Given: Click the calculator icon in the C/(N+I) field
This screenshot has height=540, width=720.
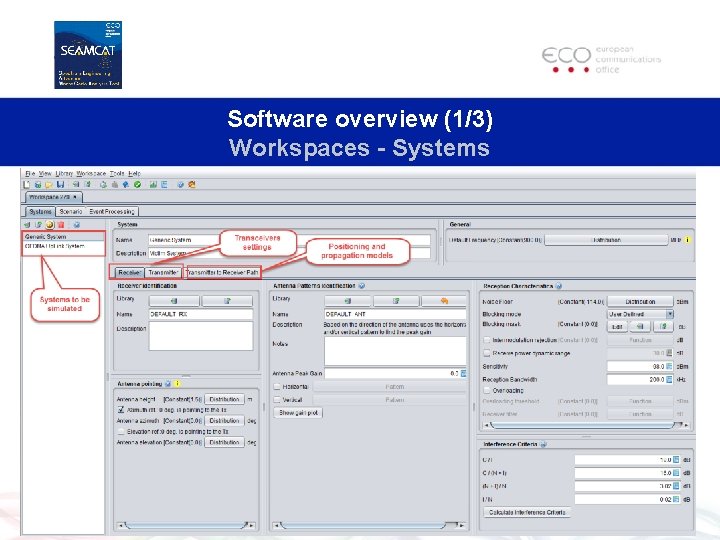Looking at the screenshot, I should pos(676,472).
